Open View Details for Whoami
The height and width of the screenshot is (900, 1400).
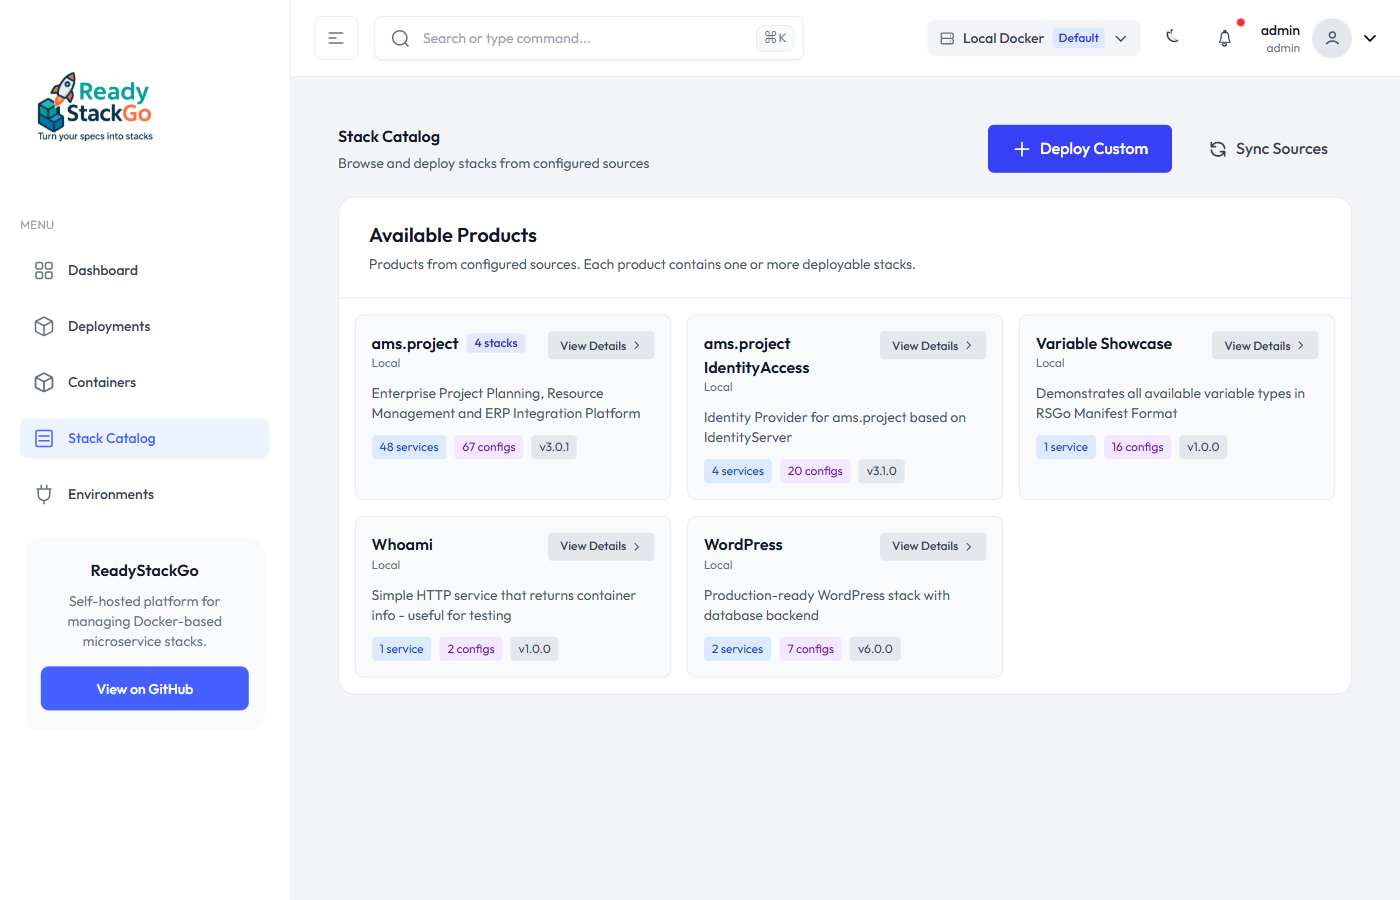pyautogui.click(x=600, y=547)
